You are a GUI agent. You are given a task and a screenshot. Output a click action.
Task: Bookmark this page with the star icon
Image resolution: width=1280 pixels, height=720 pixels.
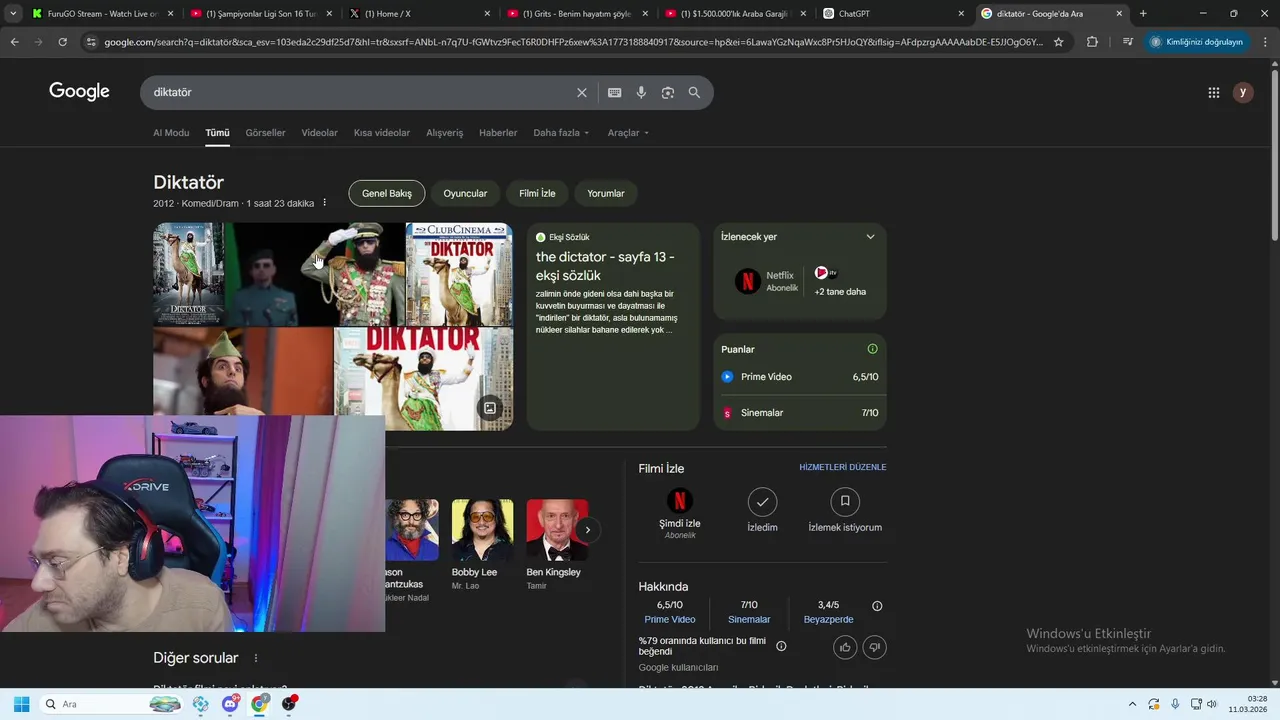point(1058,42)
